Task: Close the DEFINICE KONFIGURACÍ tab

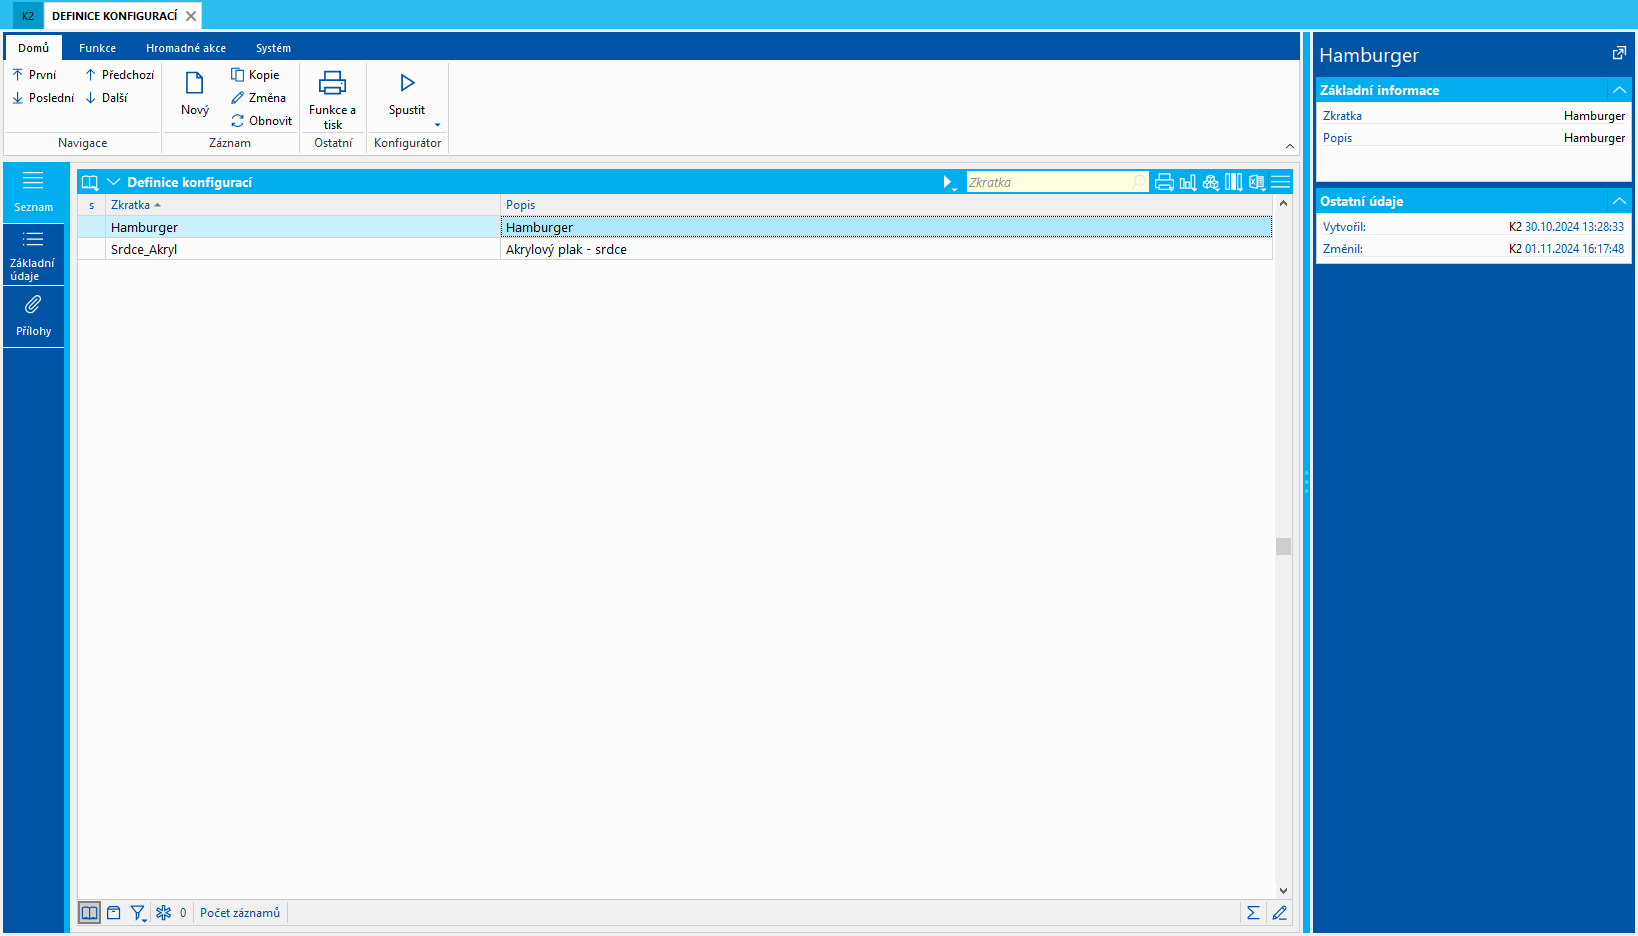Action: click(x=191, y=16)
